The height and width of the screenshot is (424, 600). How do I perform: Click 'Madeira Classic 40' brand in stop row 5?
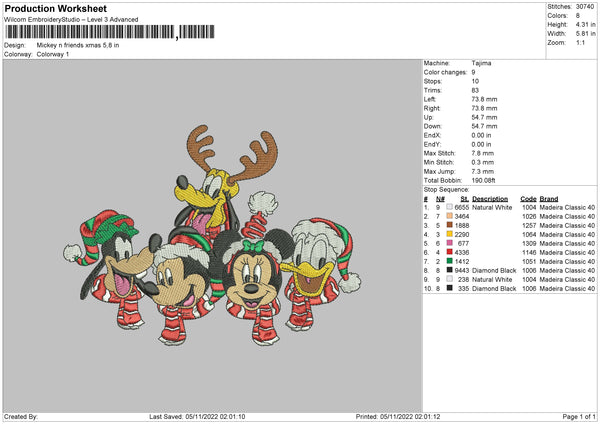click(x=567, y=243)
